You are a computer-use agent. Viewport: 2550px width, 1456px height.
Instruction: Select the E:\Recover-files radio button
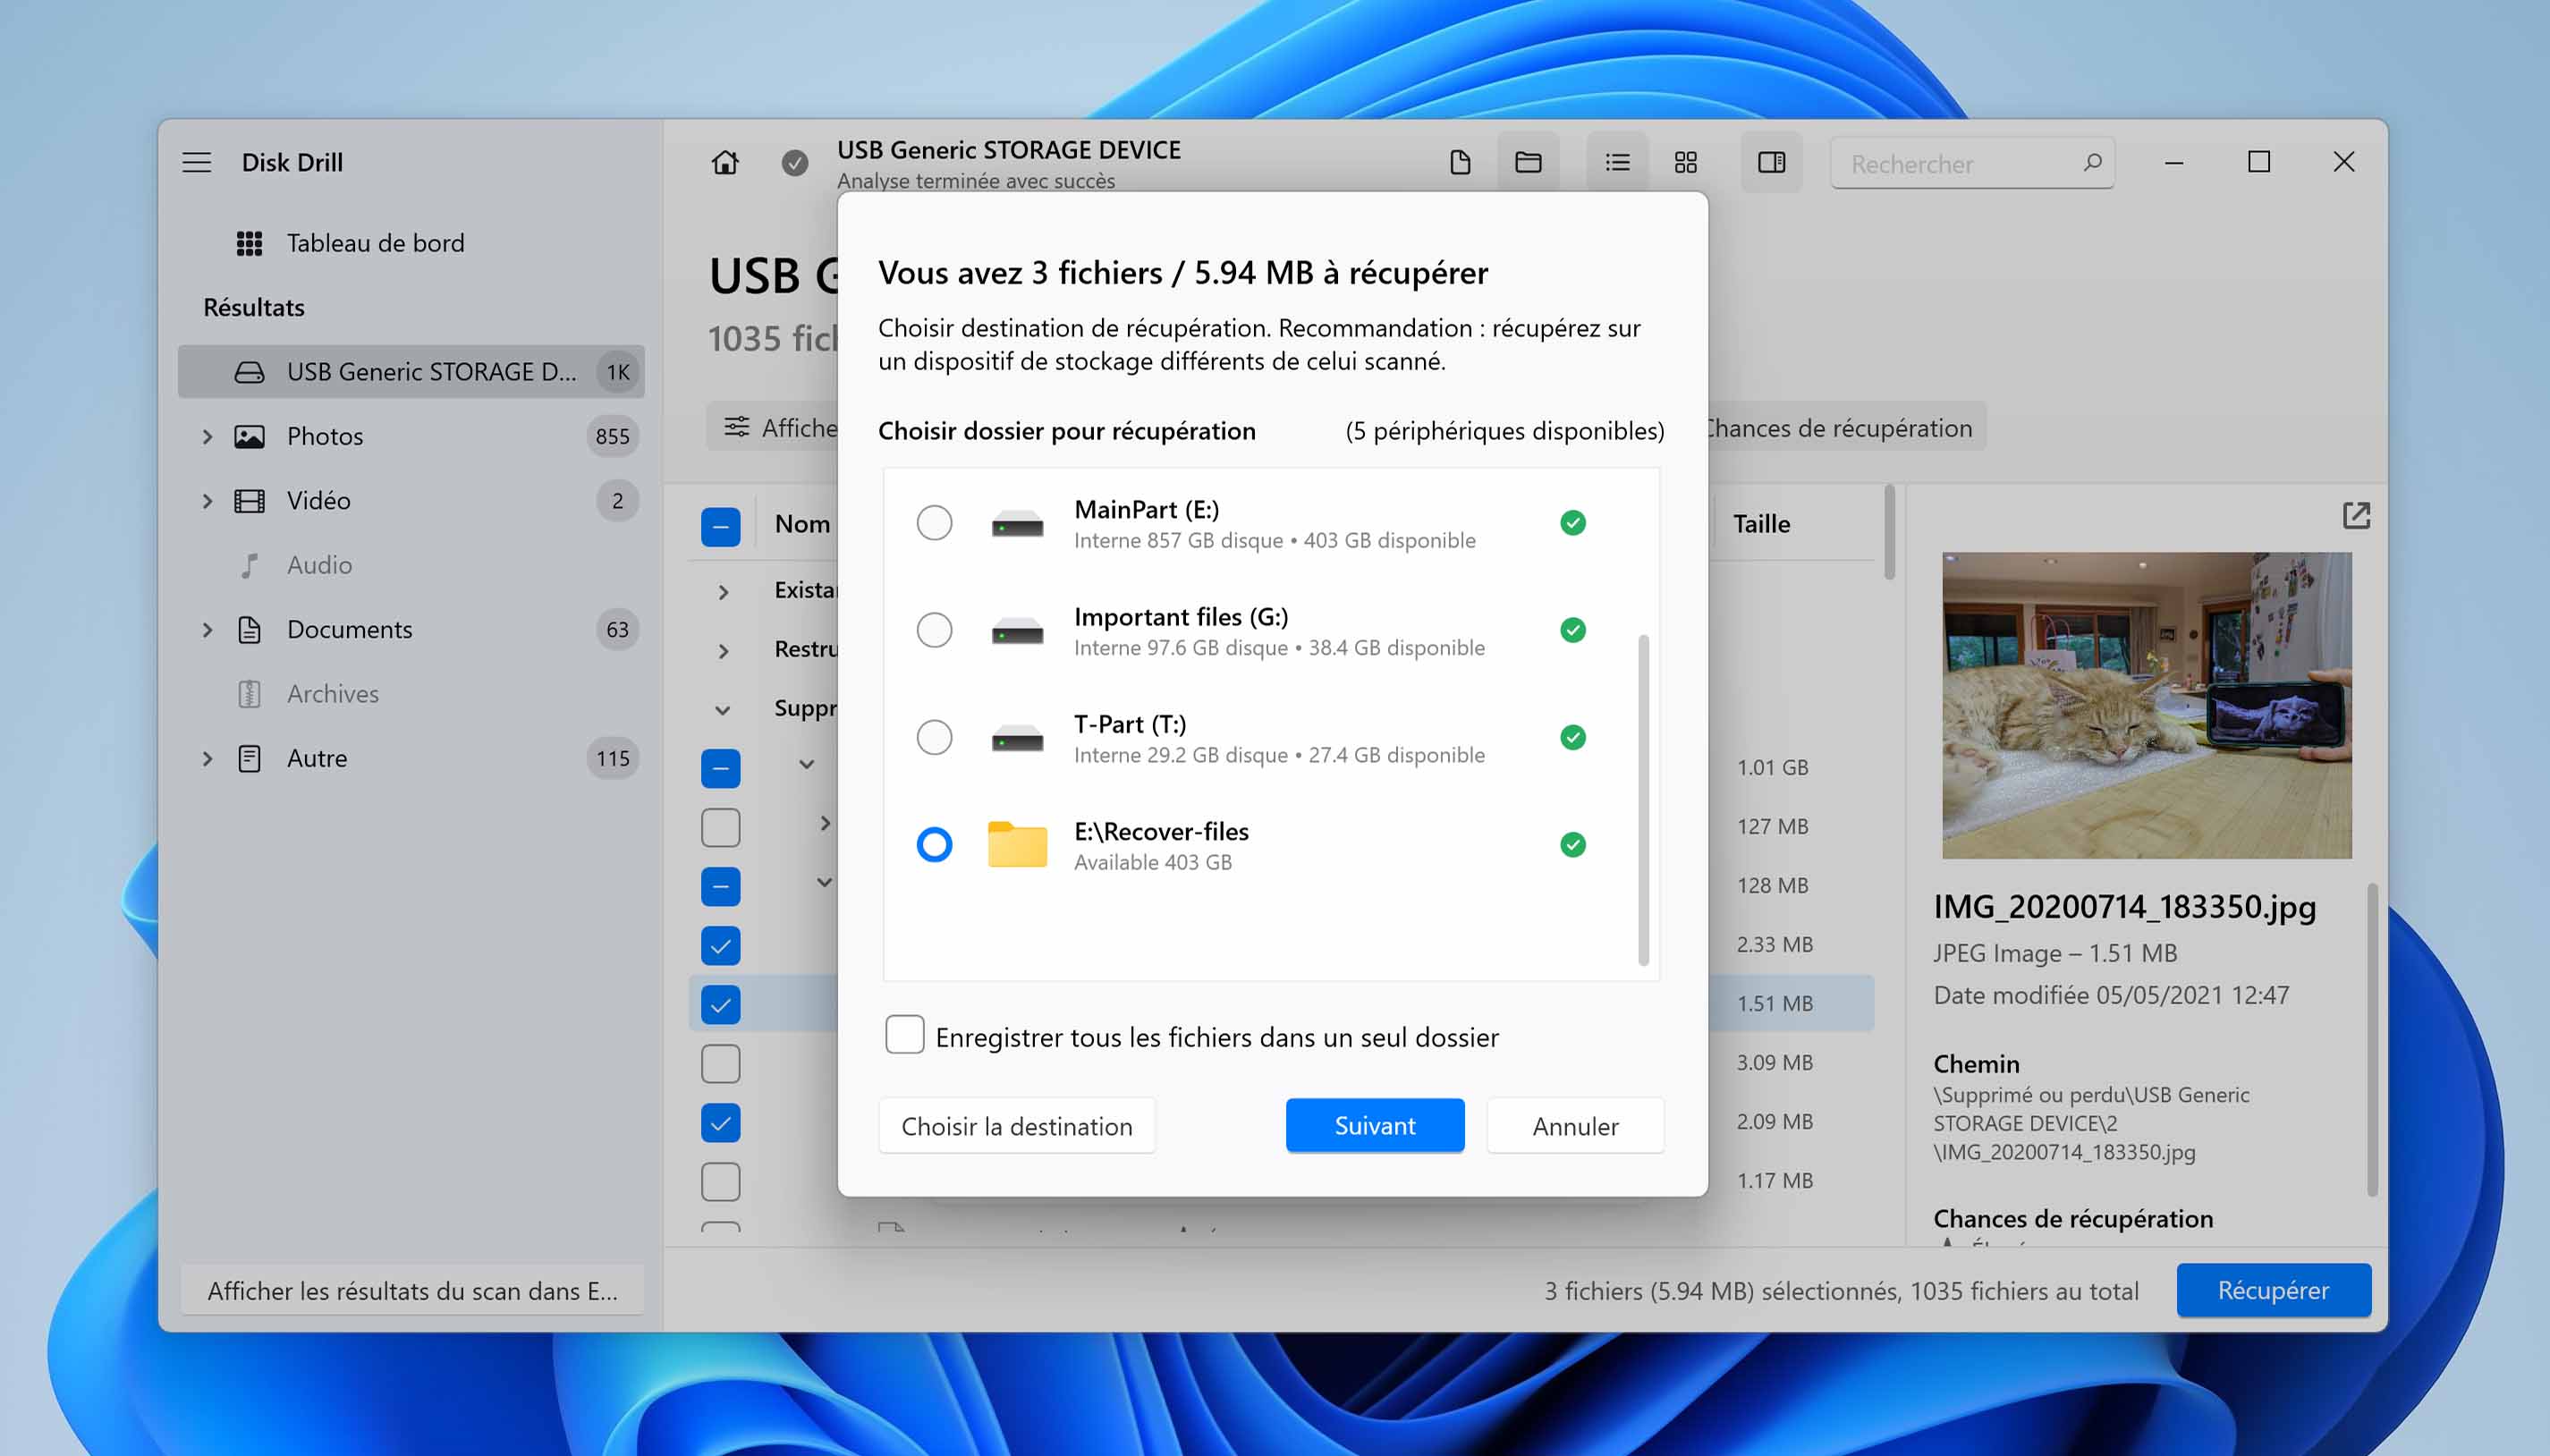(932, 842)
